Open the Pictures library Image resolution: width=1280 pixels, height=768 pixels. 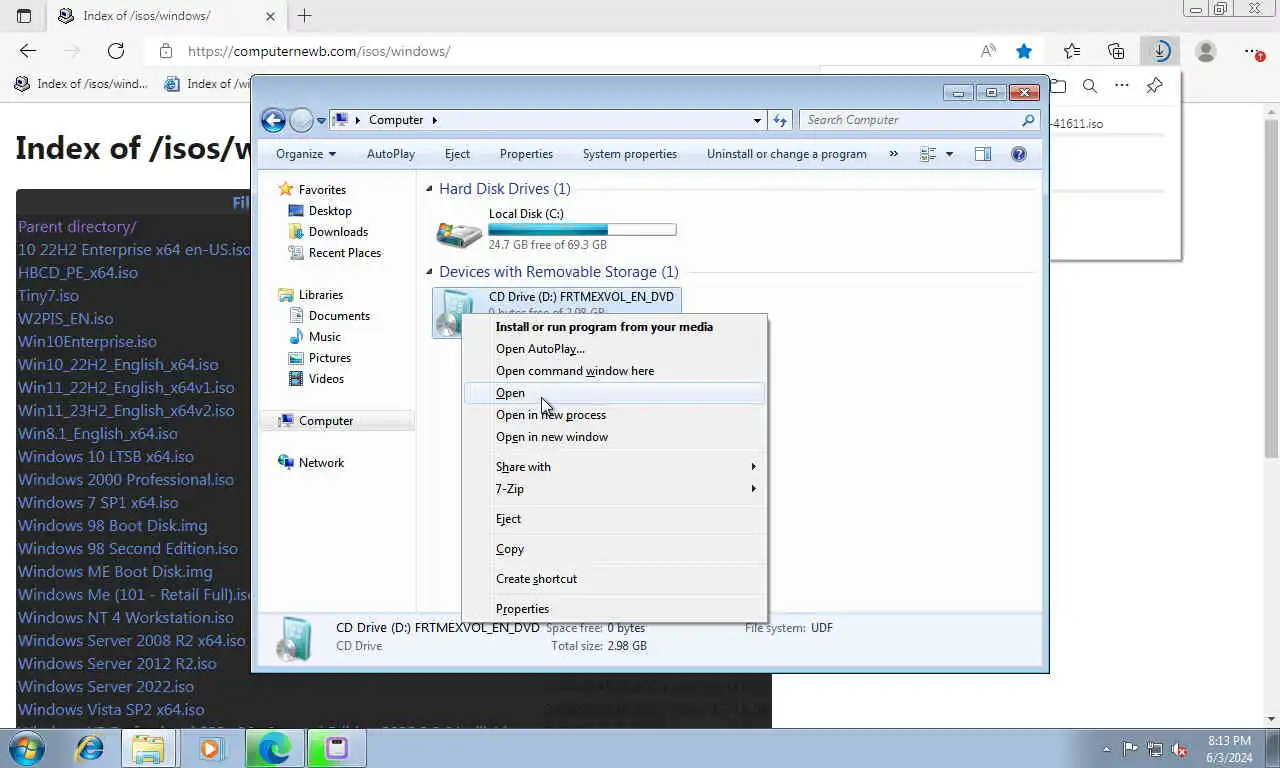click(x=329, y=358)
